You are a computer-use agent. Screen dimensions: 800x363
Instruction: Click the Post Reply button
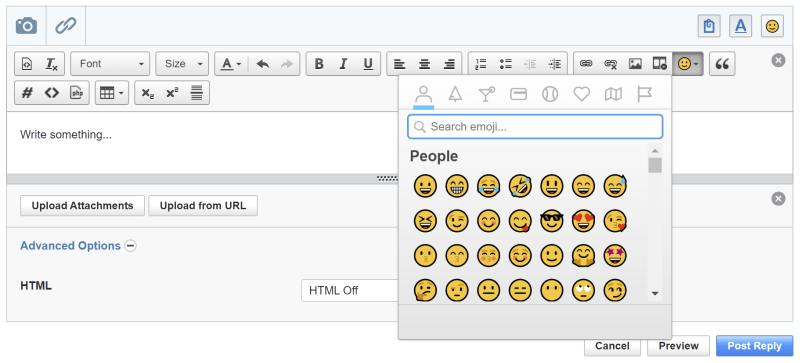(755, 346)
